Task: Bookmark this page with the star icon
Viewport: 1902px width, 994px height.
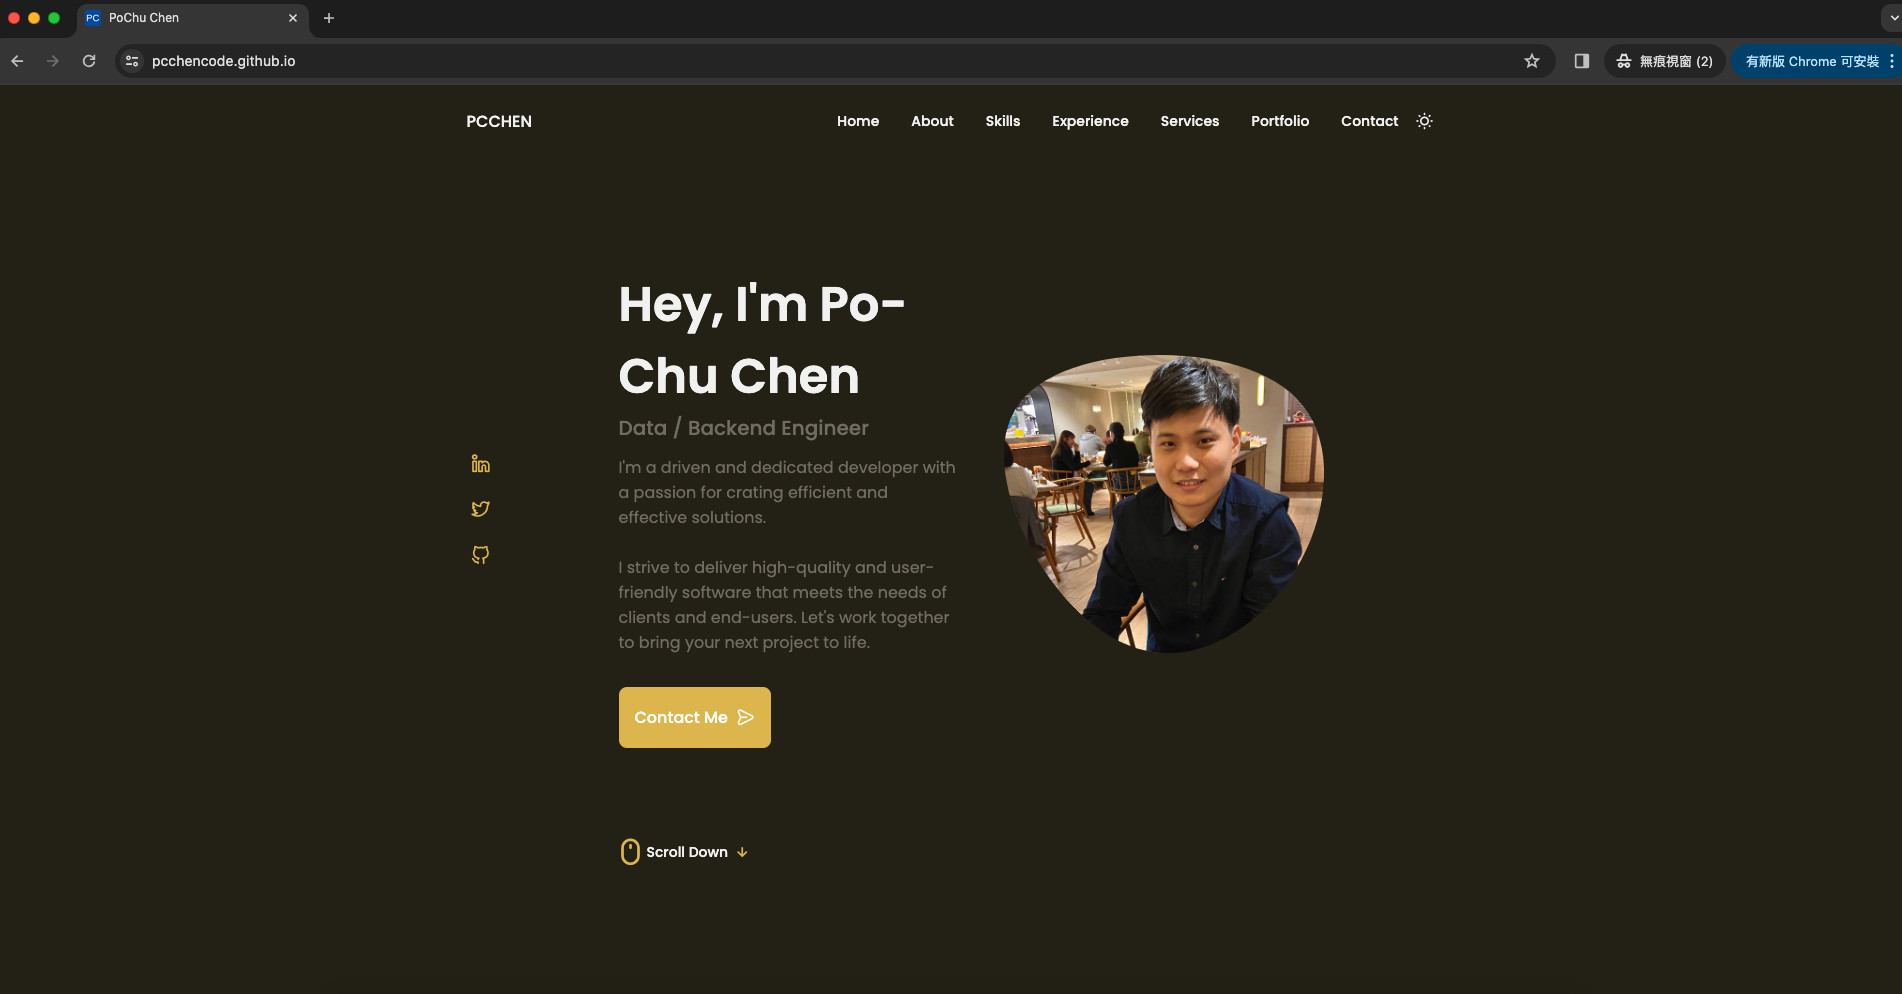Action: (1532, 61)
